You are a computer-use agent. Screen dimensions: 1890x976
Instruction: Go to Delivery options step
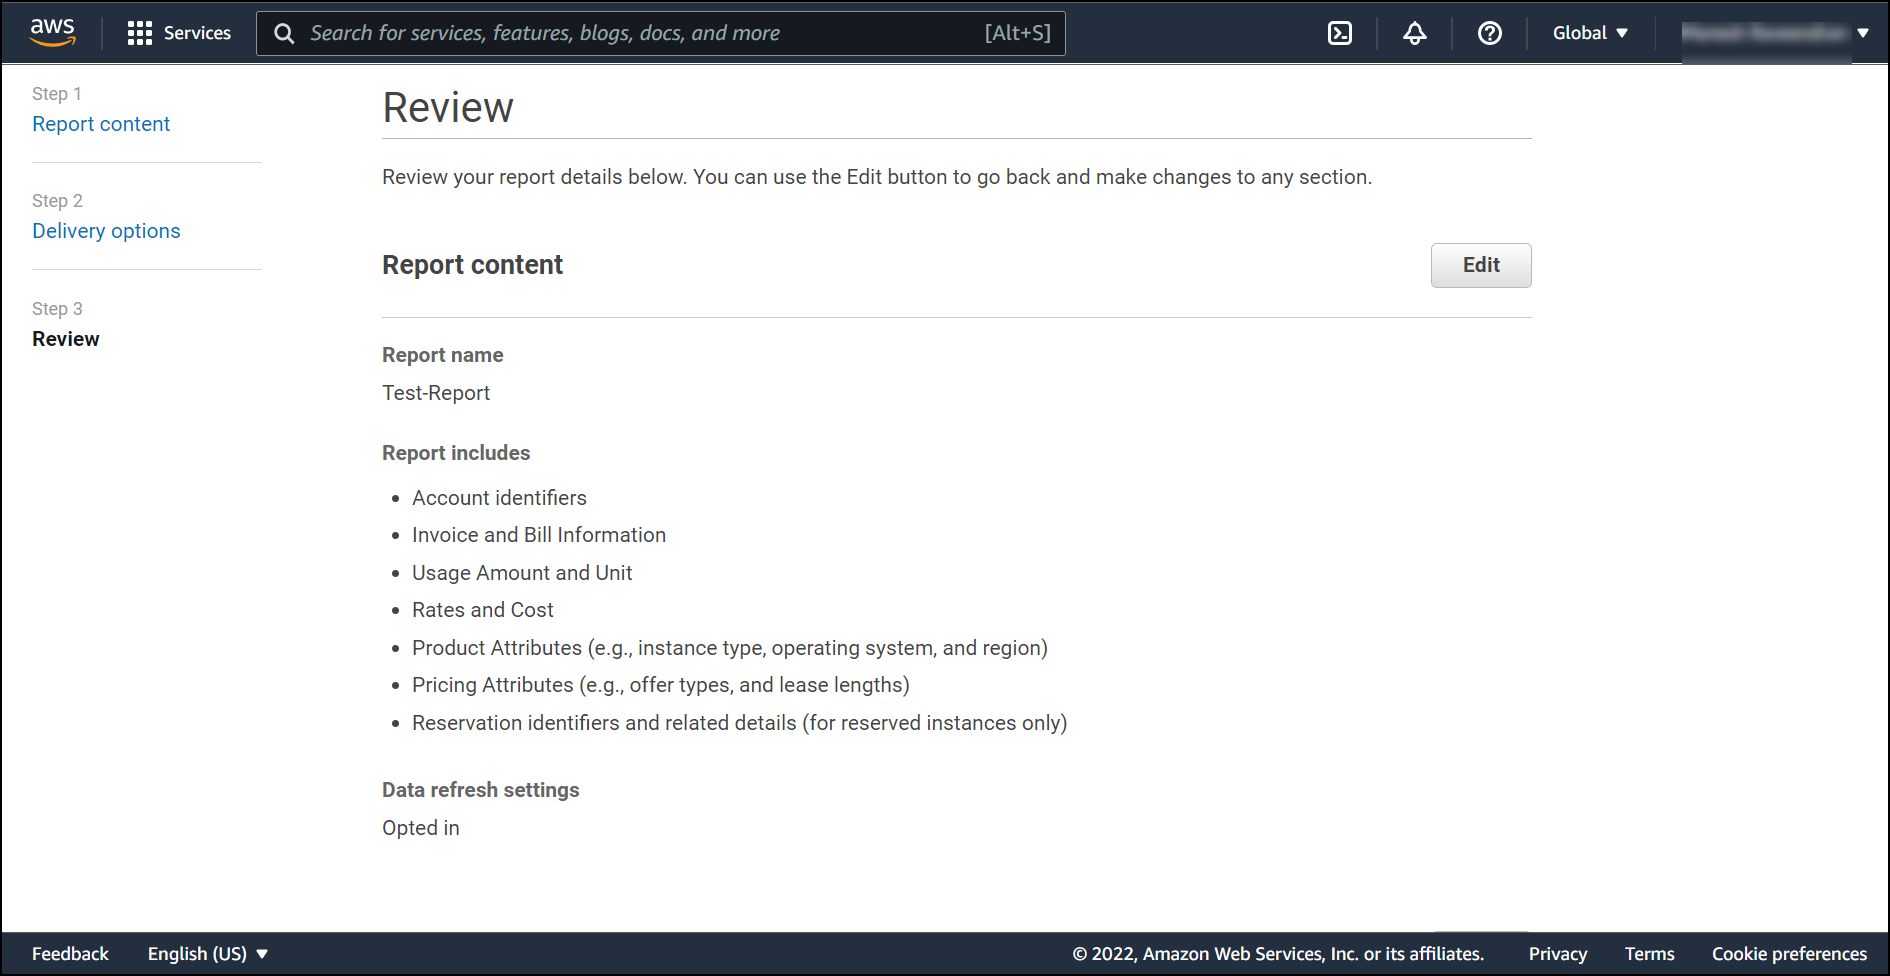tap(106, 231)
